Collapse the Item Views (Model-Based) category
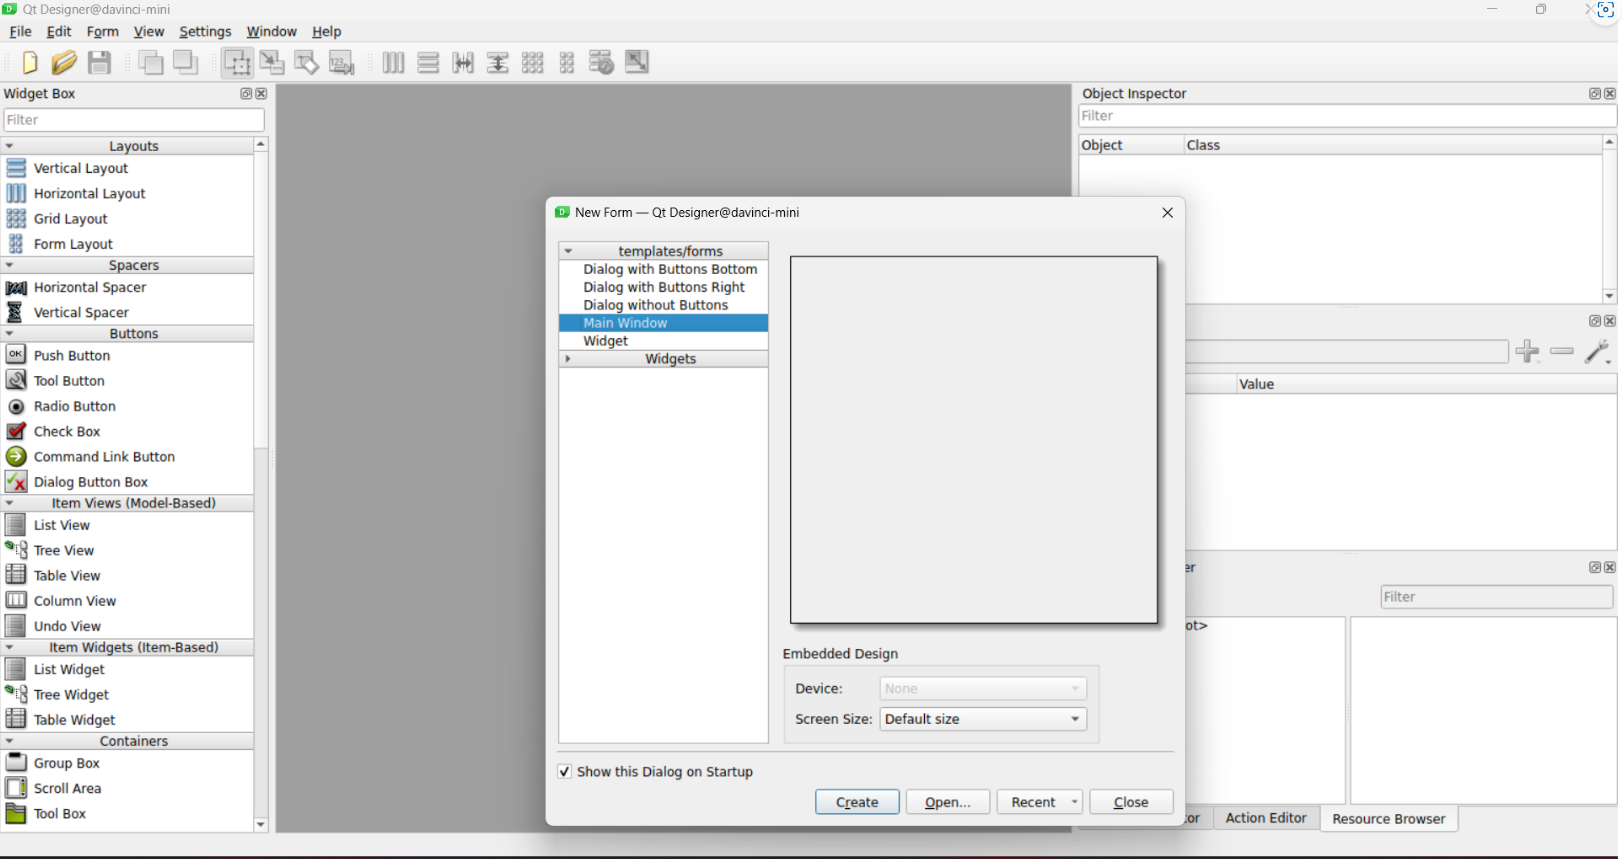Viewport: 1622px width, 859px height. coord(9,503)
